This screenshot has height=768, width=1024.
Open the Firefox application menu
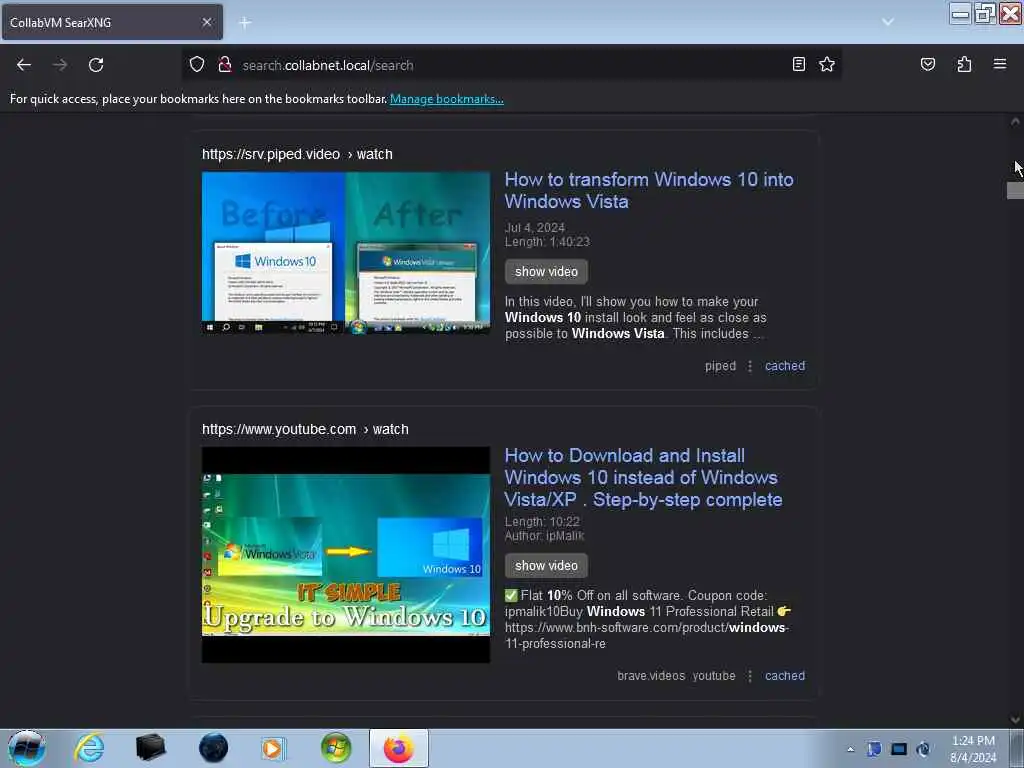pyautogui.click(x=999, y=64)
